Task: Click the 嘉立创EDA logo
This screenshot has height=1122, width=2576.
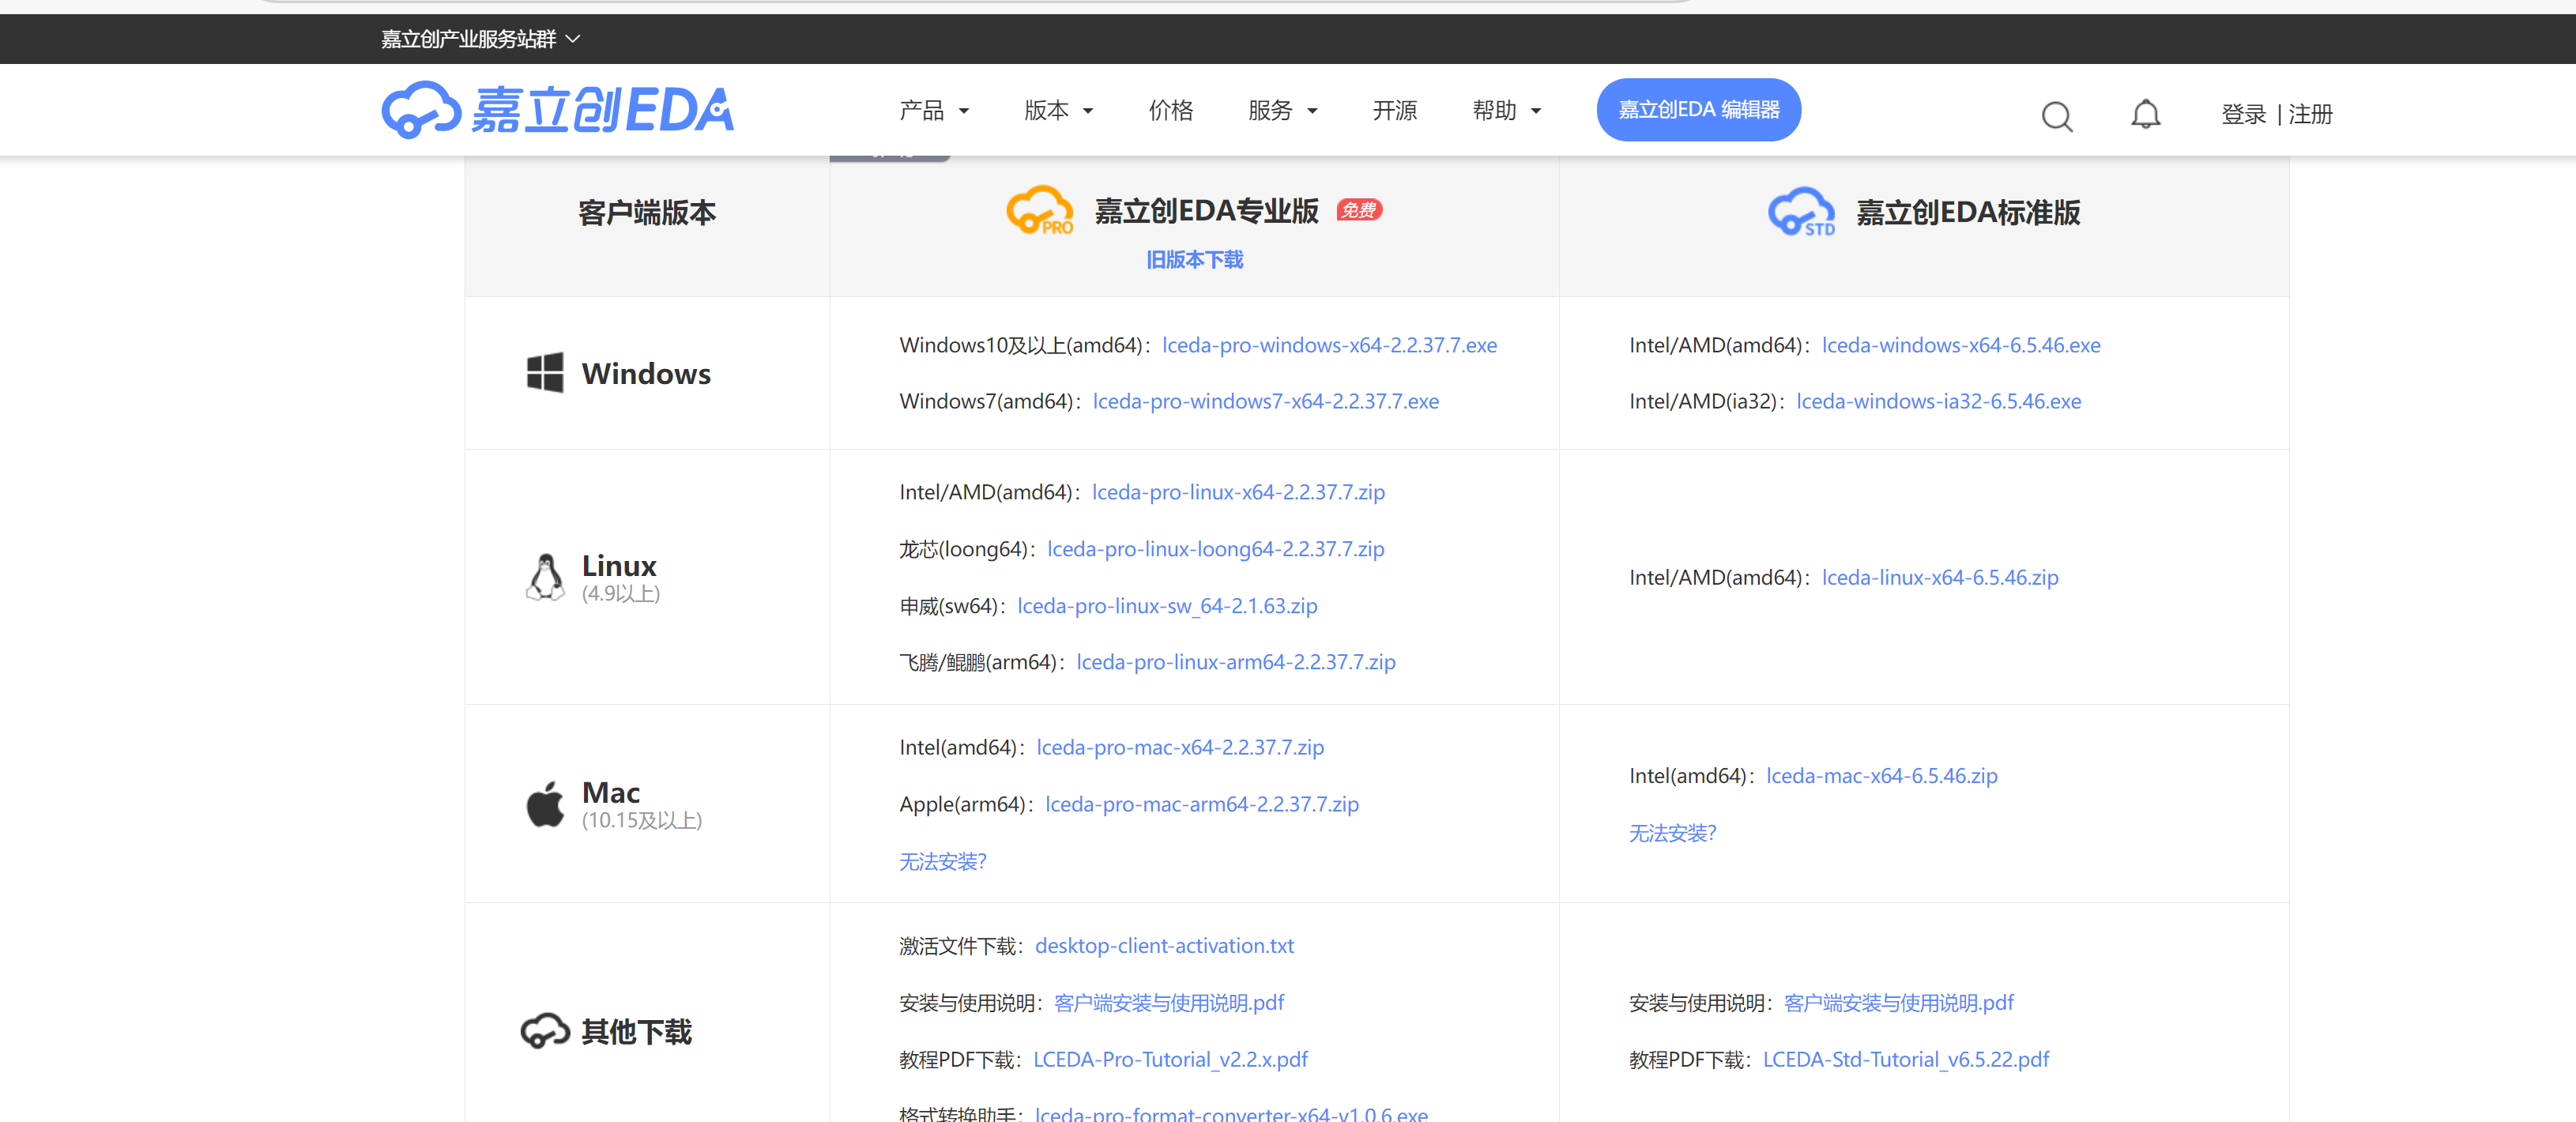Action: point(558,110)
